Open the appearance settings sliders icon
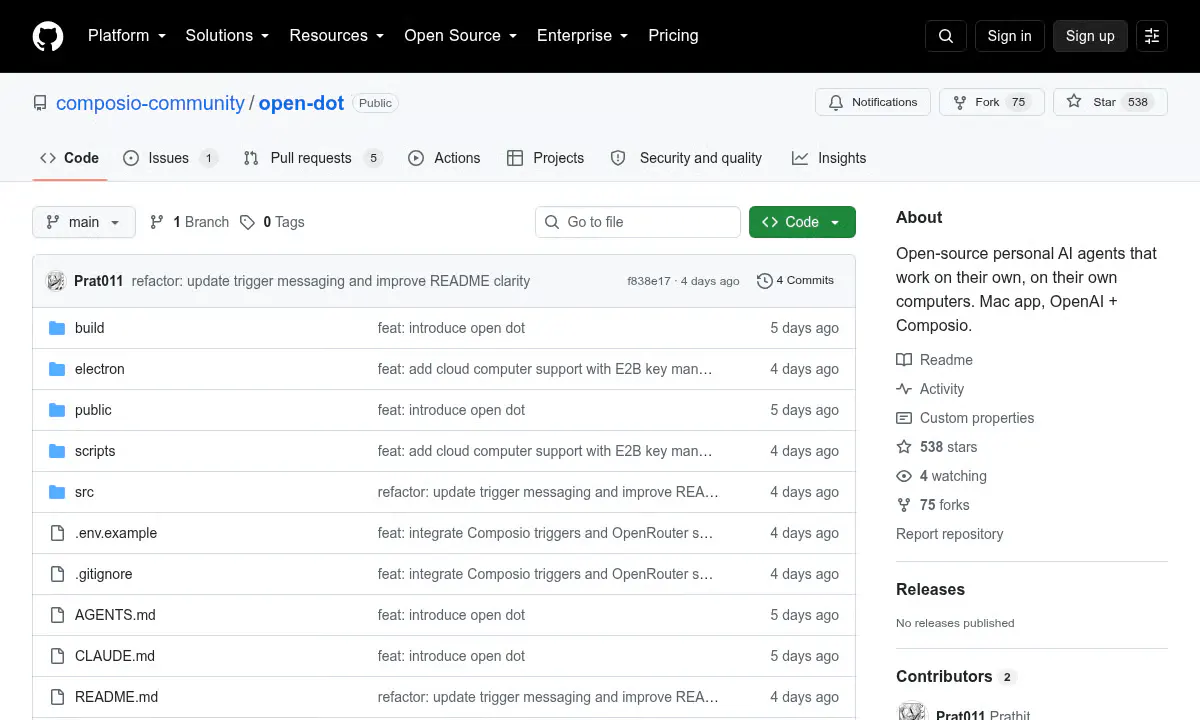Screen dimensions: 1200x720 [x=1152, y=36]
